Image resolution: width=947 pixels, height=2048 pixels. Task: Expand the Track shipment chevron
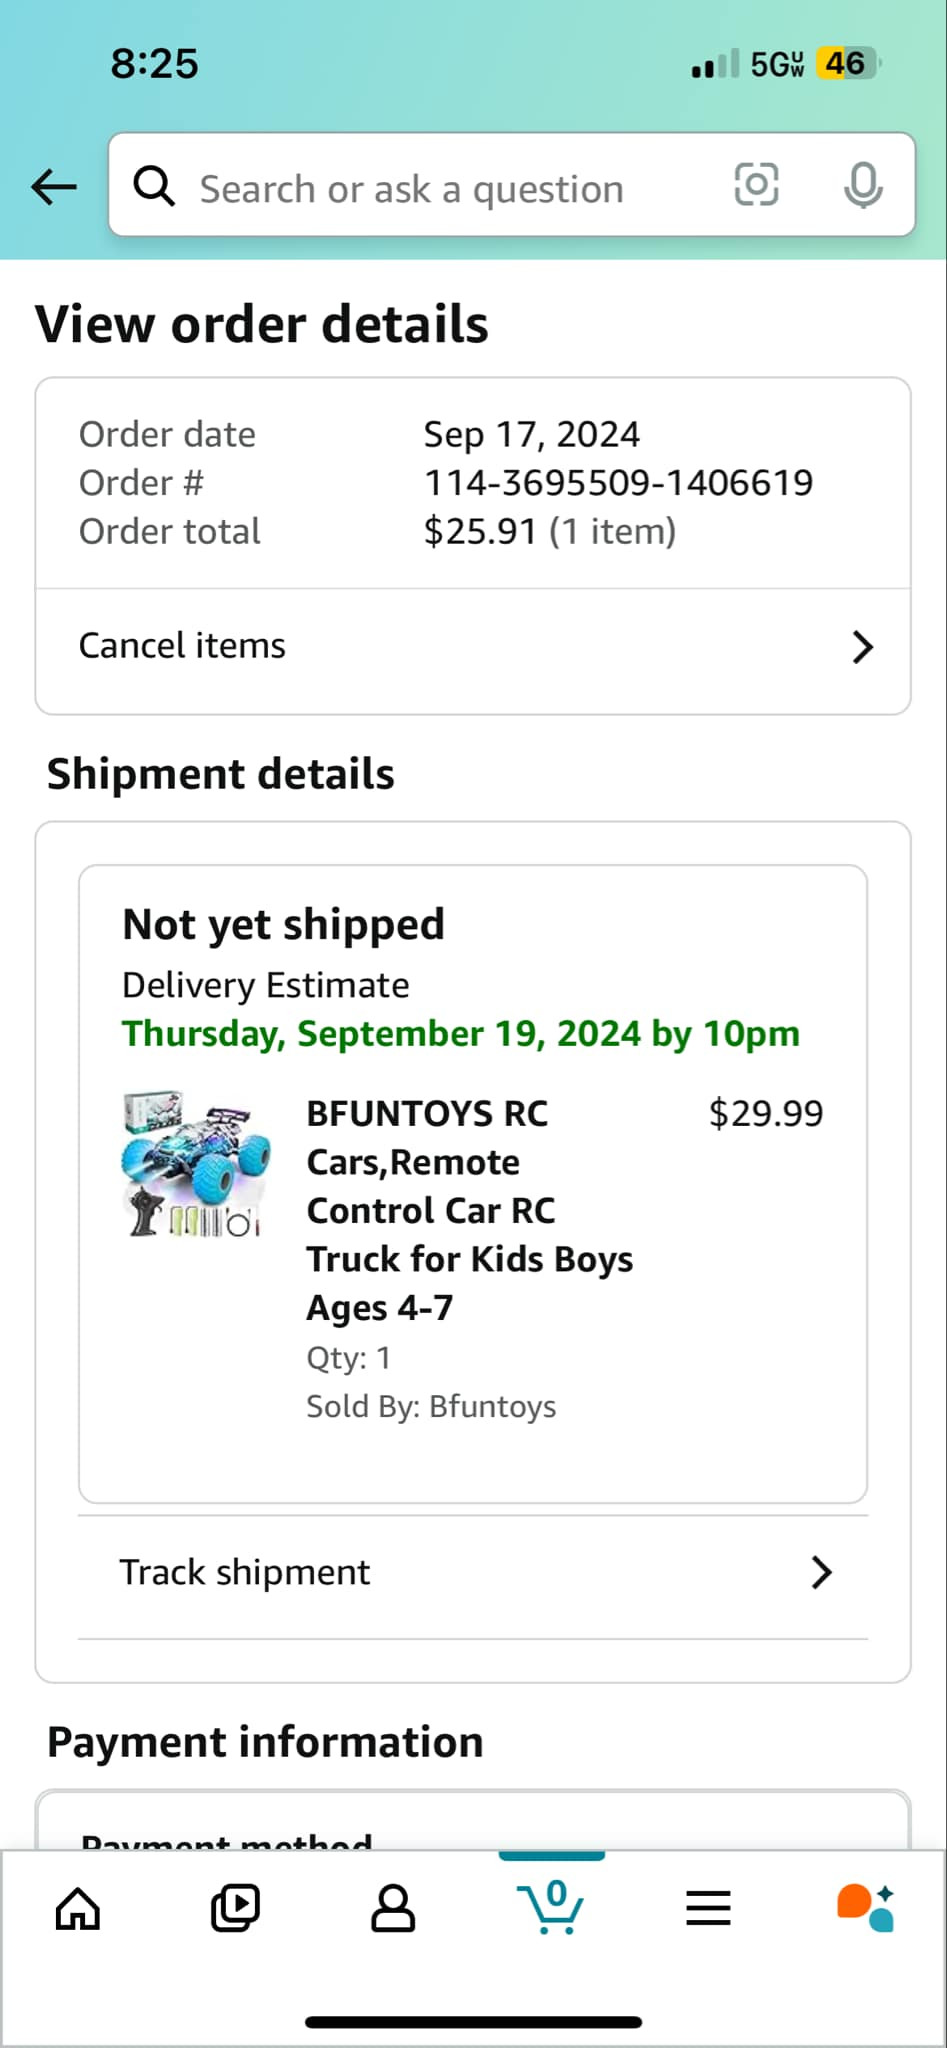coord(821,1573)
